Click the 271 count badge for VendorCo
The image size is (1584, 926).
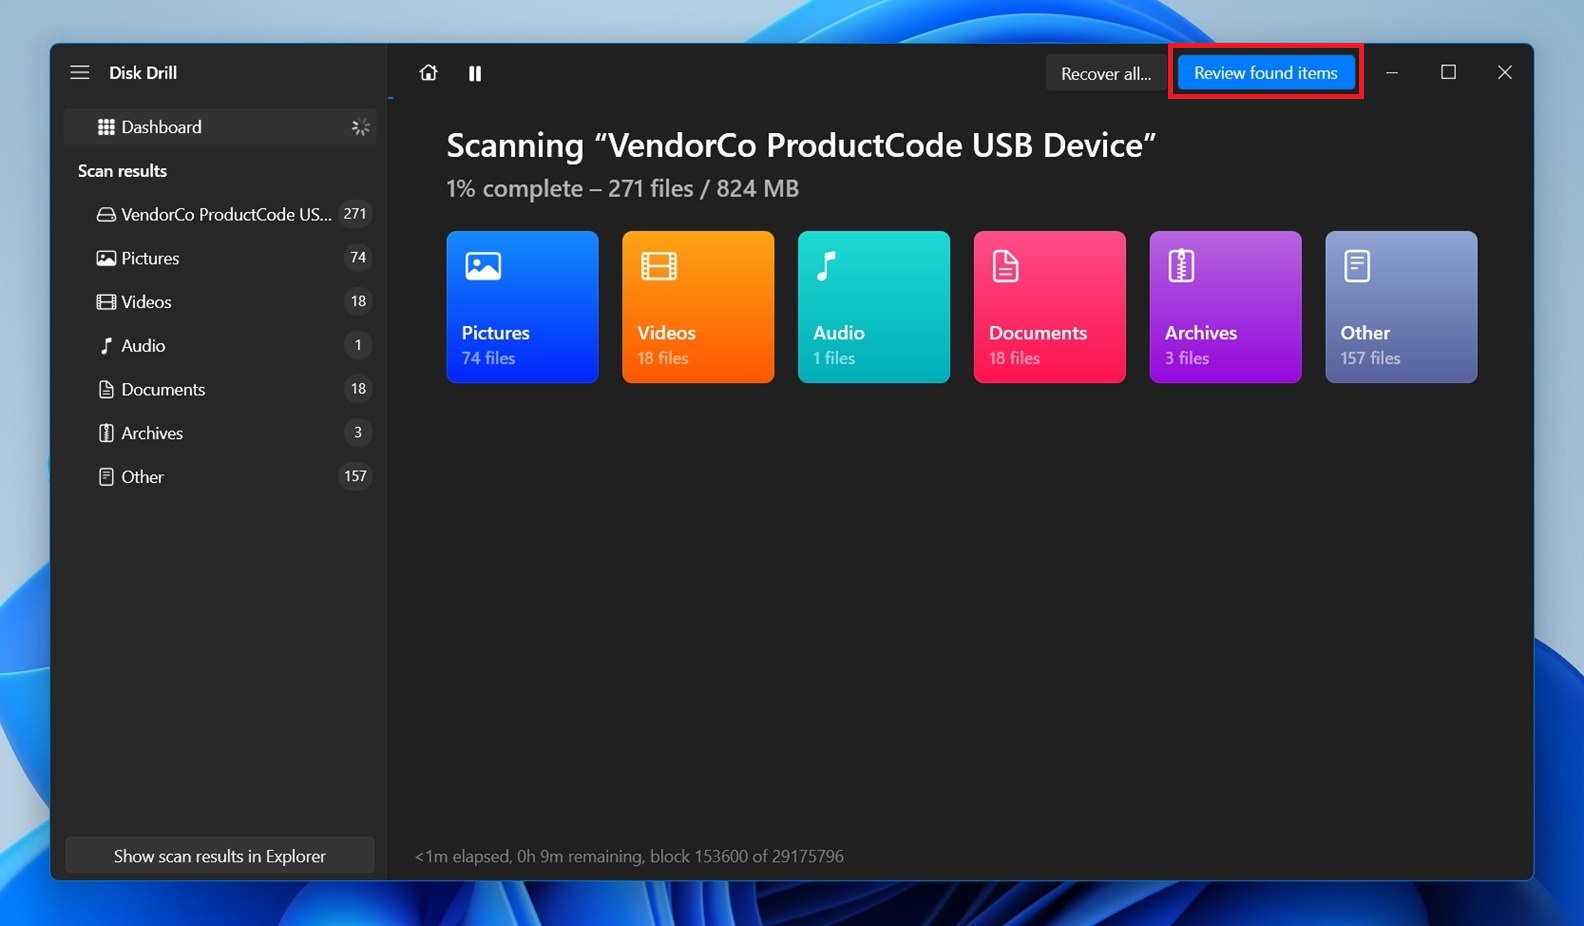pos(355,214)
